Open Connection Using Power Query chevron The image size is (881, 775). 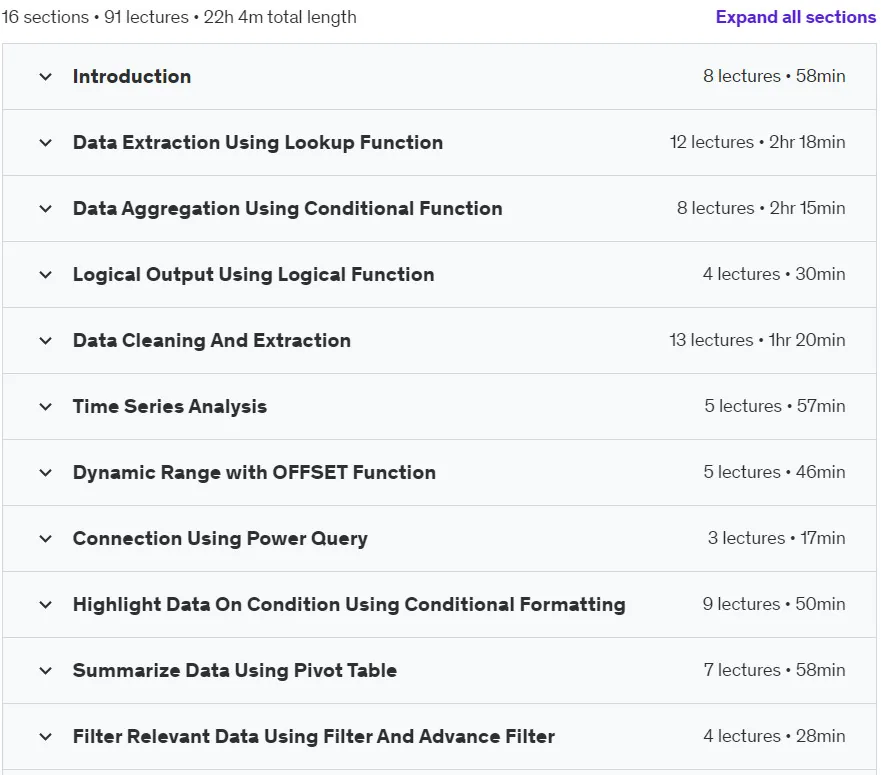(46, 538)
